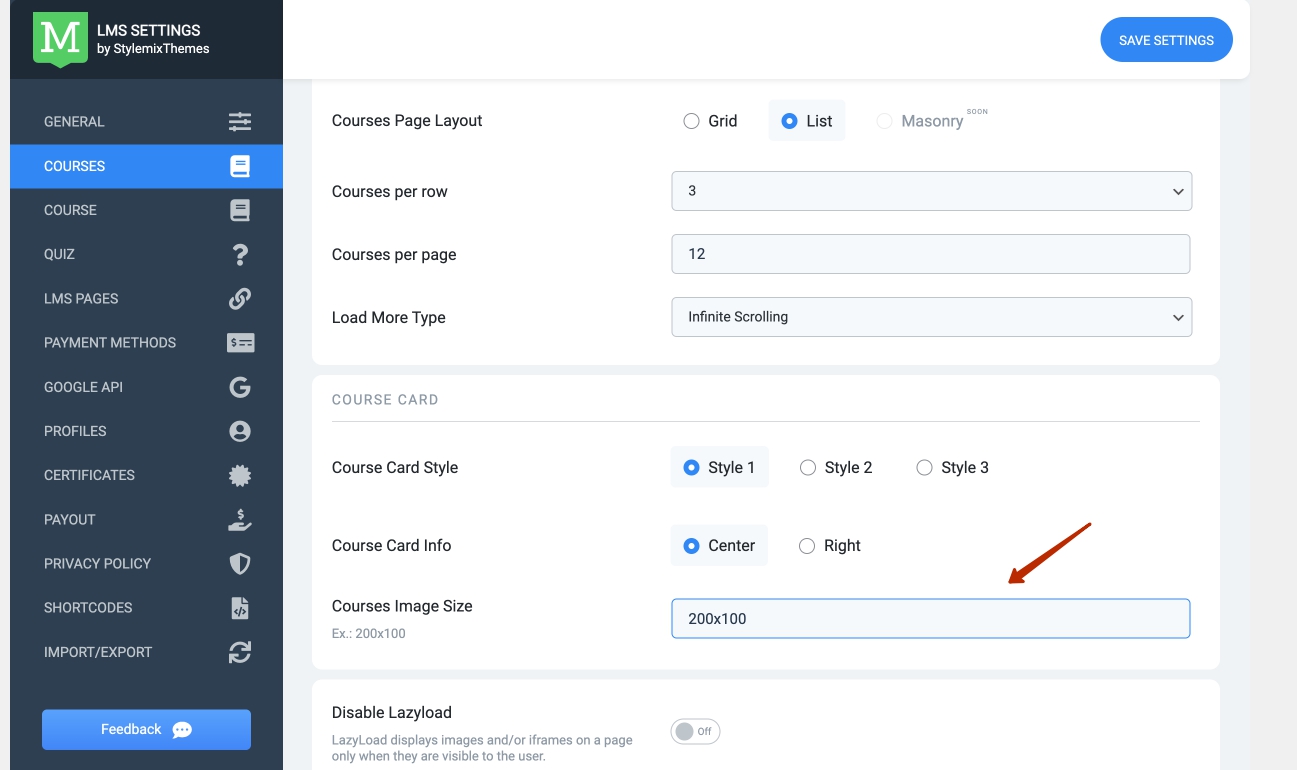Set Course Card Info to Right
Screen dimensions: 1297x770
point(807,546)
